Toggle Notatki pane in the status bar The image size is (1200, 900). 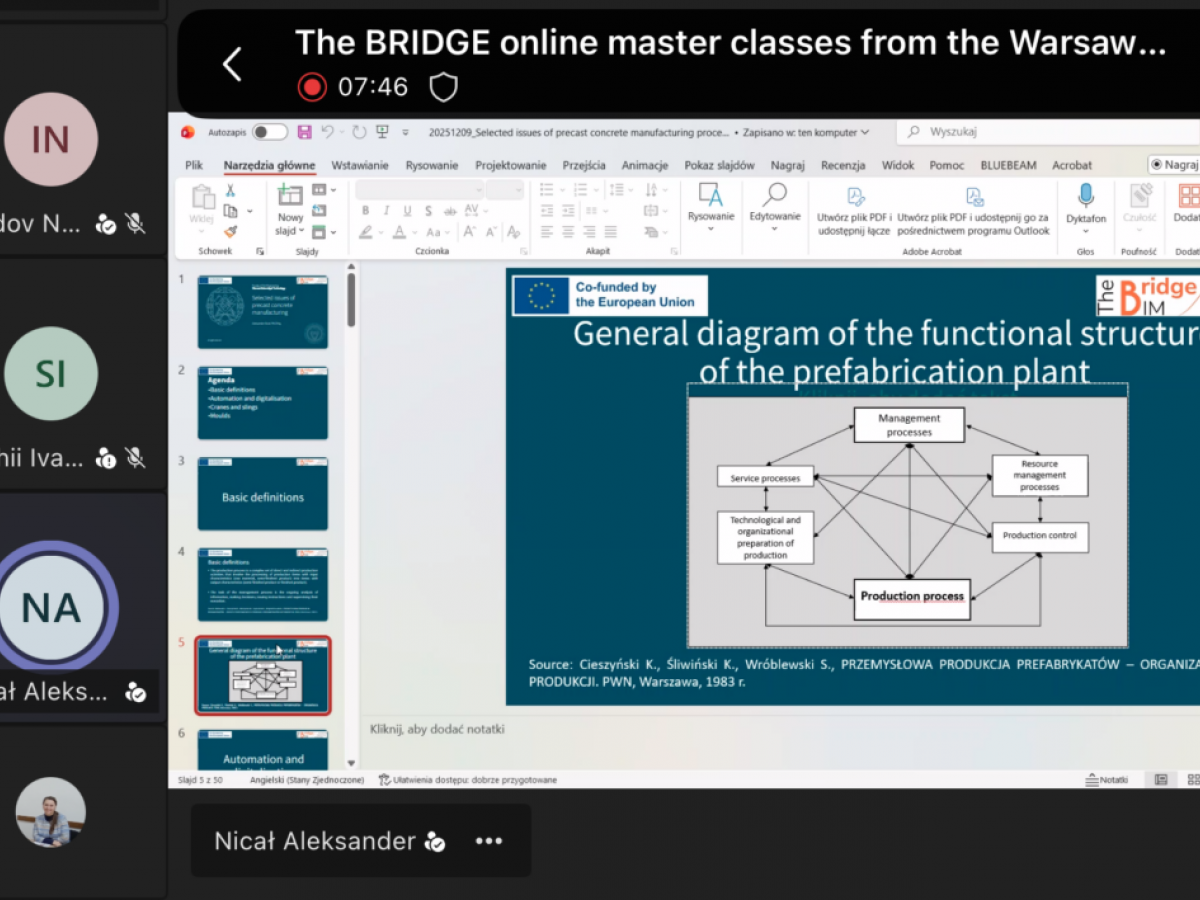point(1107,780)
